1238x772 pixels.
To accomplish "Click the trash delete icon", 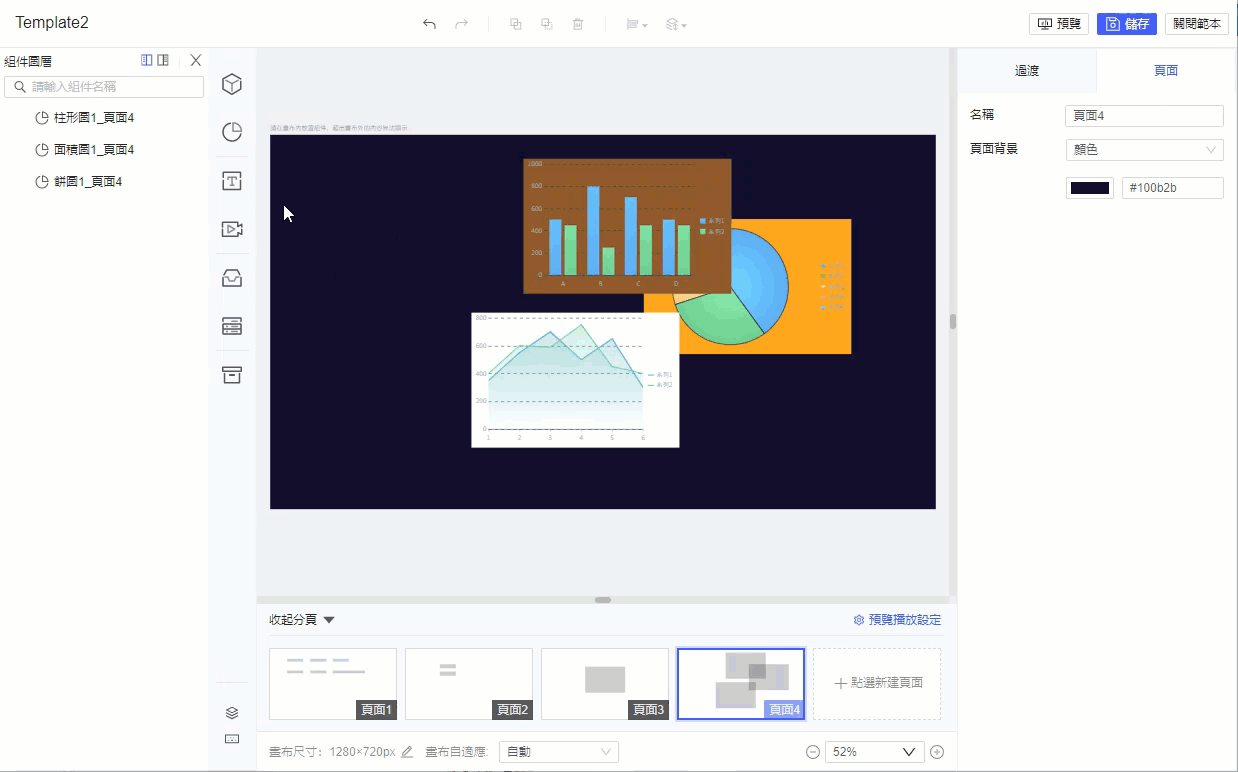I will point(578,24).
